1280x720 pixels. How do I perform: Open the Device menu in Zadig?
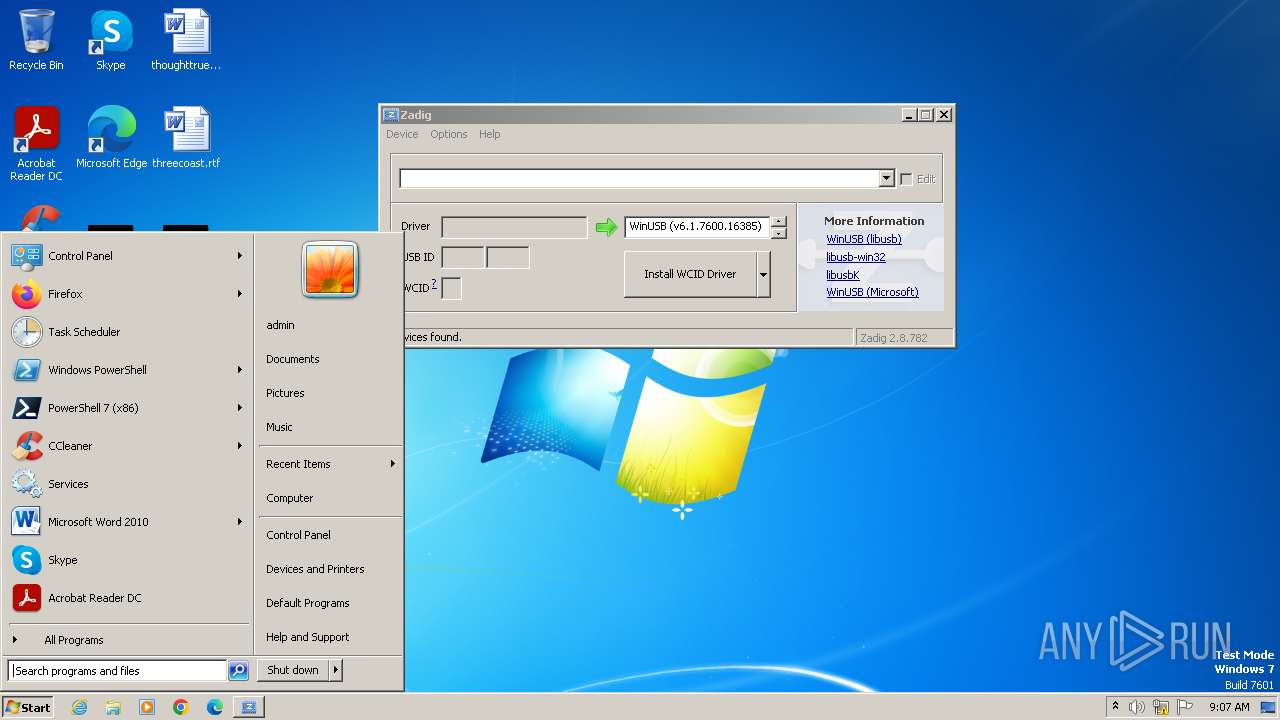pos(402,134)
